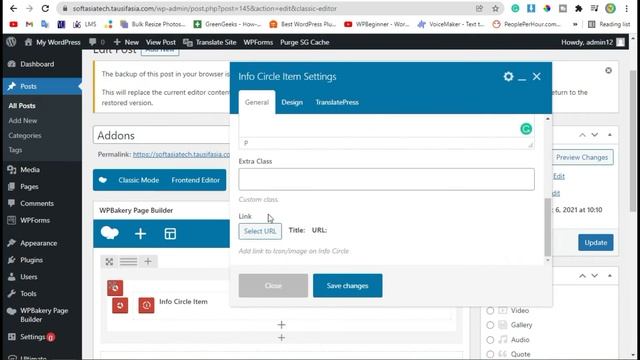Select the Quote post format radio
The width and height of the screenshot is (640, 360).
tap(490, 354)
